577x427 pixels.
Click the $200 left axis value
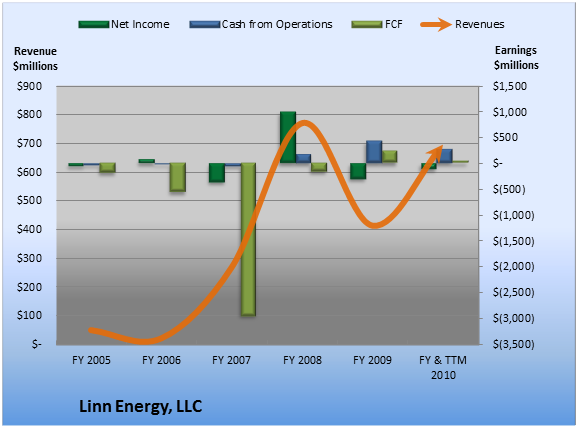point(30,287)
